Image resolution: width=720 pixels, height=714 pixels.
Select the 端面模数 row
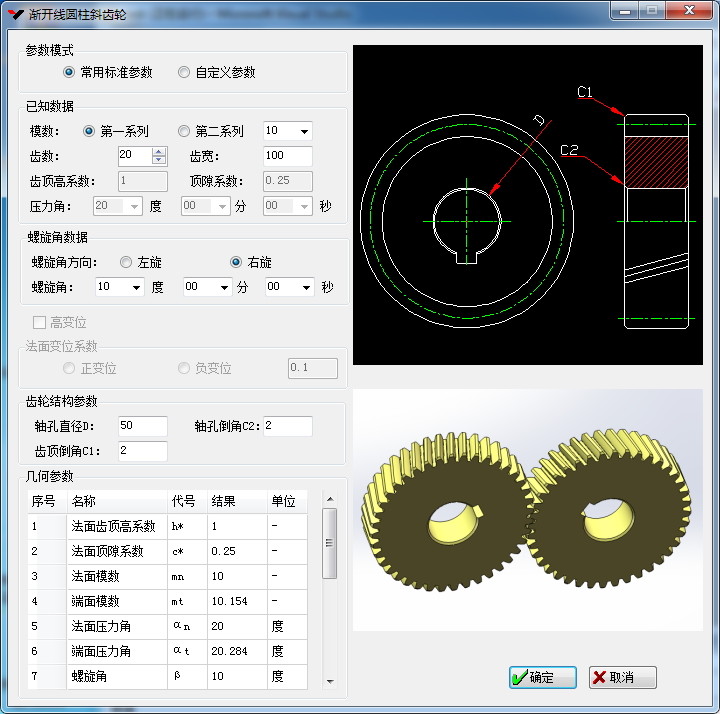(167, 601)
